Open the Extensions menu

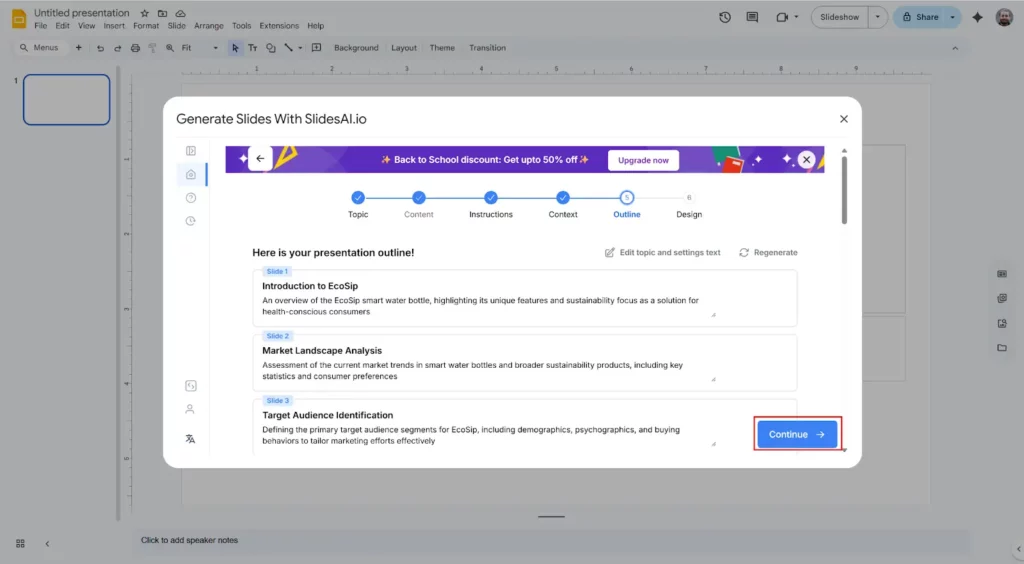point(278,26)
